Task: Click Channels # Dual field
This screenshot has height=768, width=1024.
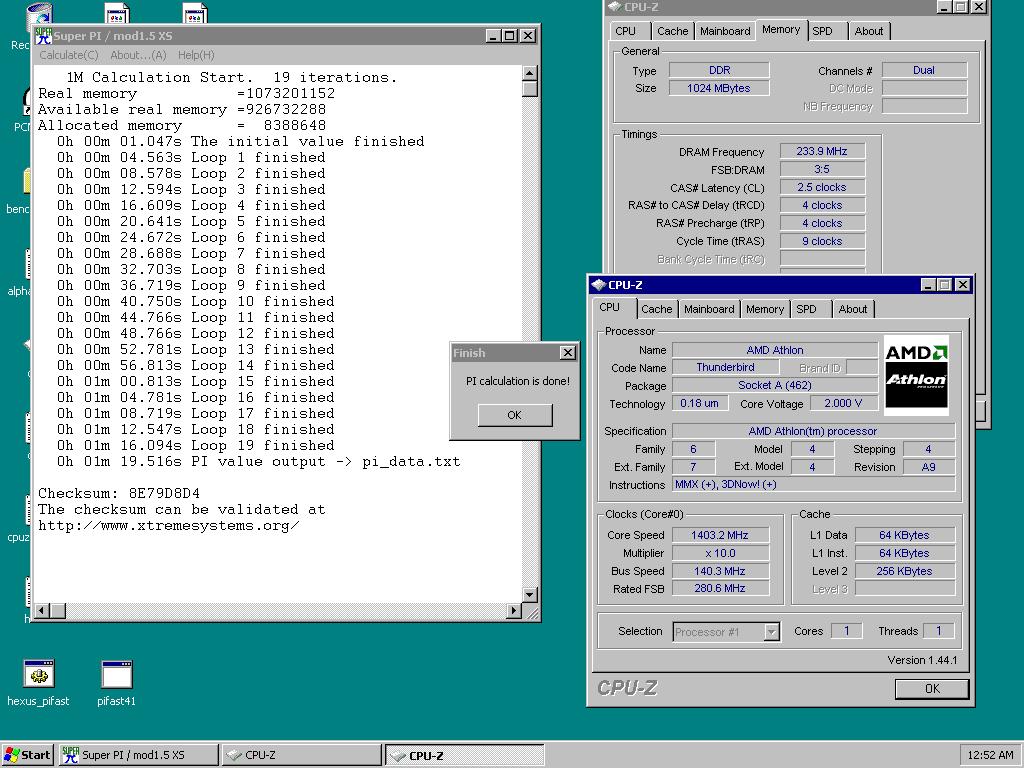Action: point(924,70)
